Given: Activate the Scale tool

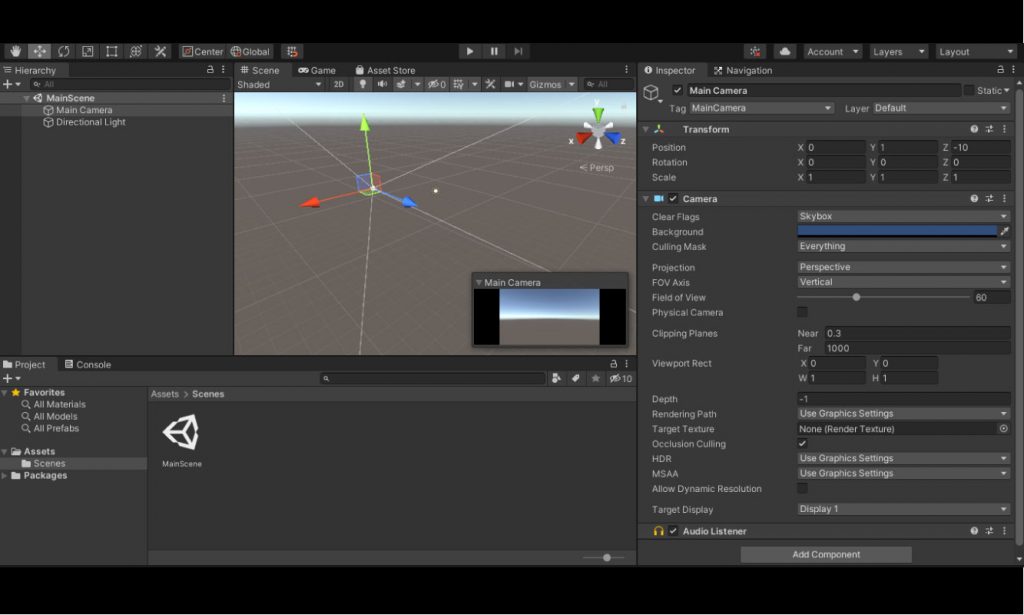Looking at the screenshot, I should (86, 51).
